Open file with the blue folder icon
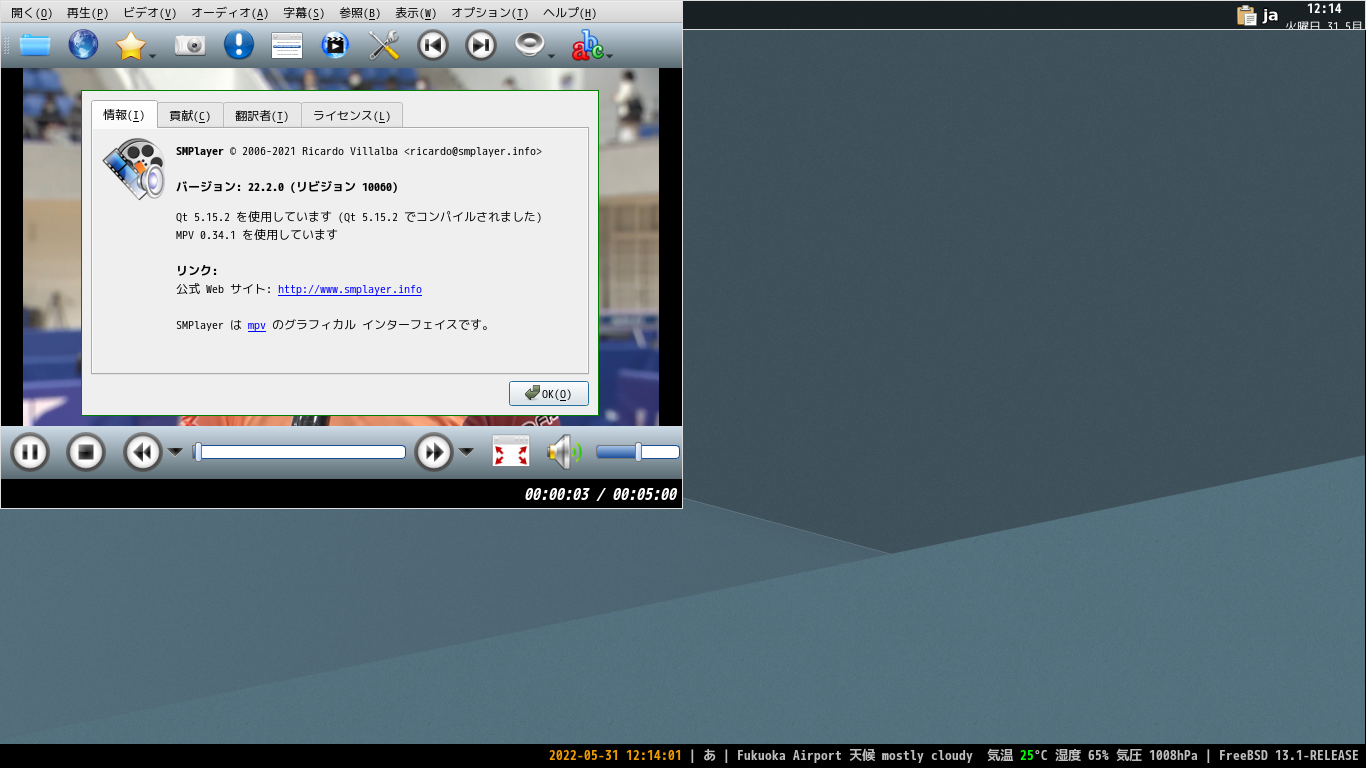Viewport: 1366px width, 768px height. tap(35, 45)
